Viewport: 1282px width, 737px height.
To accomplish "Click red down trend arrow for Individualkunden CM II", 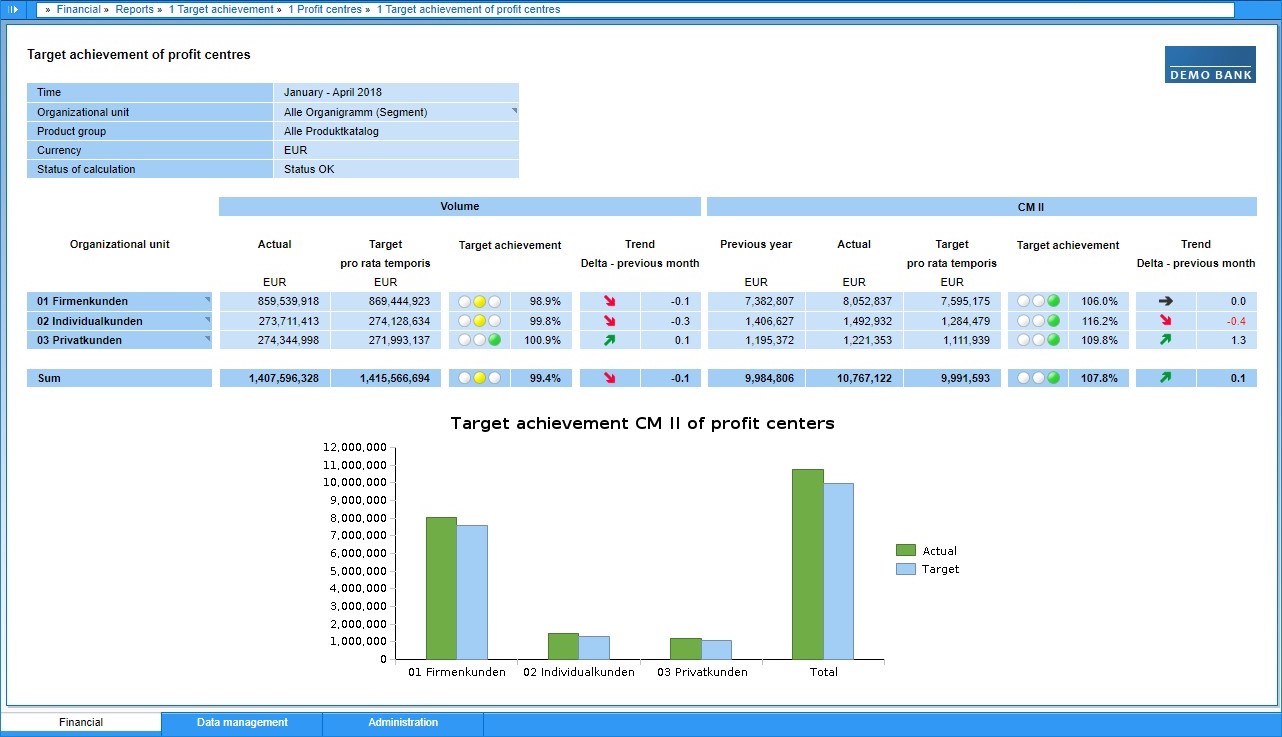I will [x=1166, y=321].
